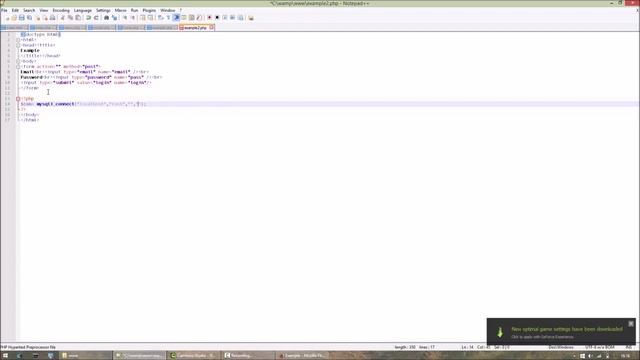This screenshot has width=640, height=360.
Task: Open the user-defined language icon
Action: tap(184, 18)
